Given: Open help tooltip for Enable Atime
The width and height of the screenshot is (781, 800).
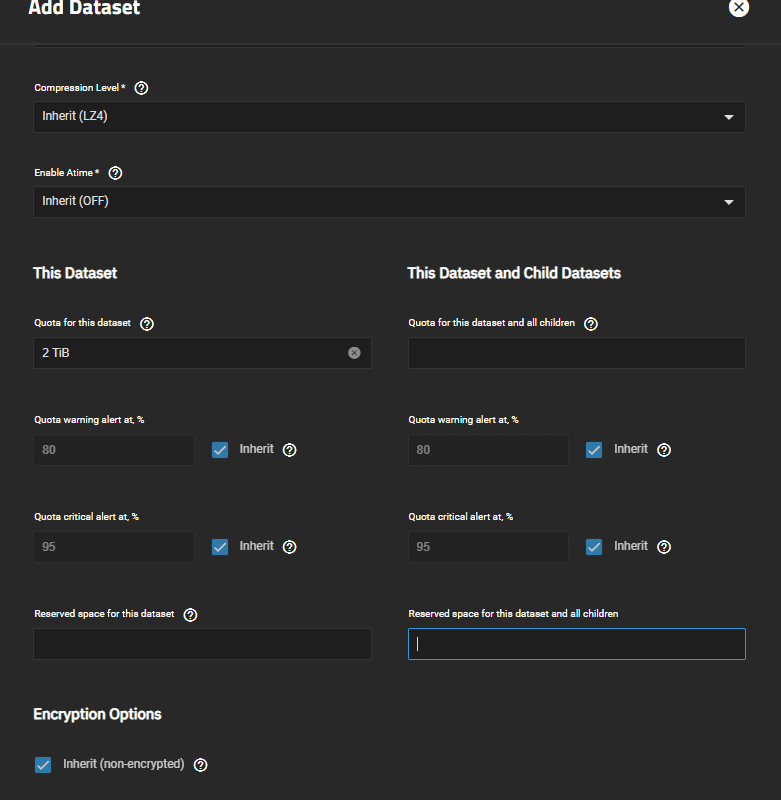Looking at the screenshot, I should click(115, 173).
